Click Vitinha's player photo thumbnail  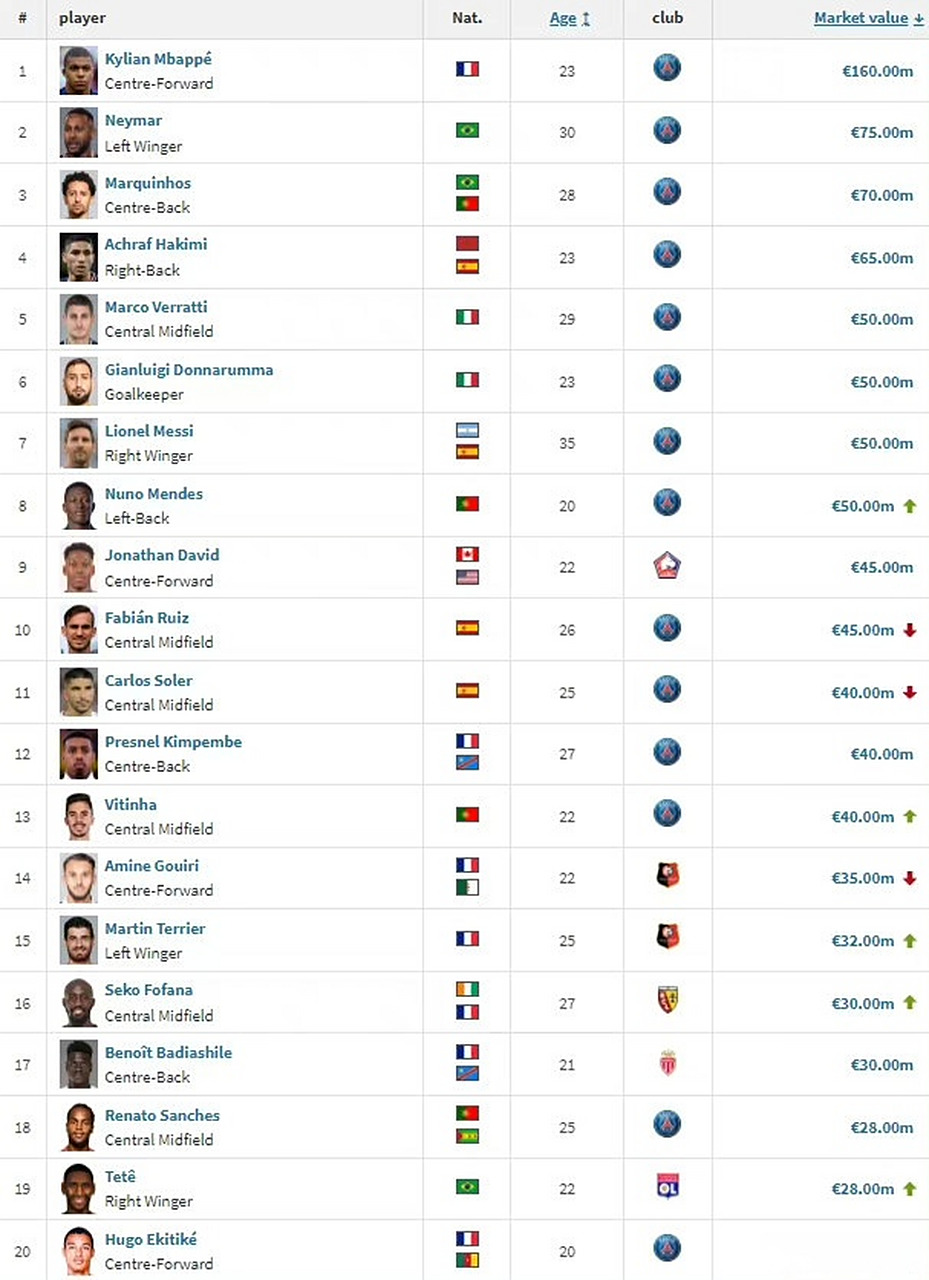[78, 816]
